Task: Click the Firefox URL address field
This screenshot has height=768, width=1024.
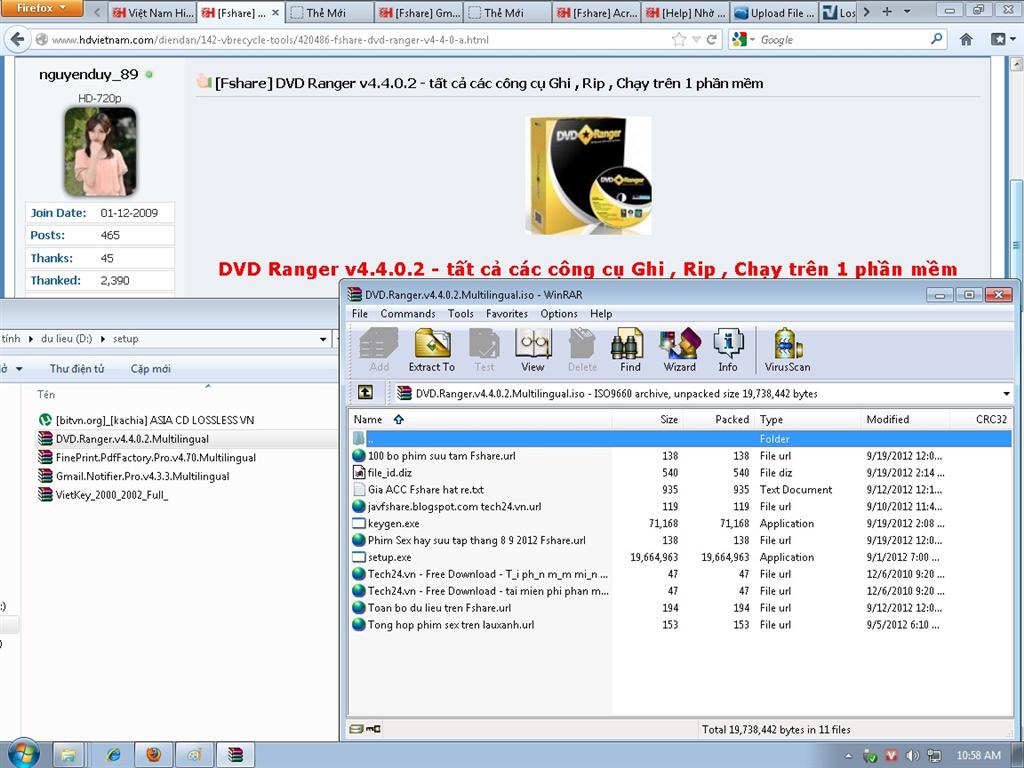Action: 359,40
